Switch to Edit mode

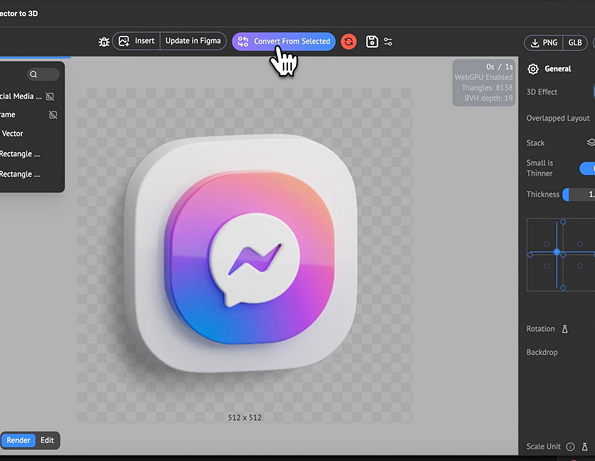pyautogui.click(x=47, y=440)
